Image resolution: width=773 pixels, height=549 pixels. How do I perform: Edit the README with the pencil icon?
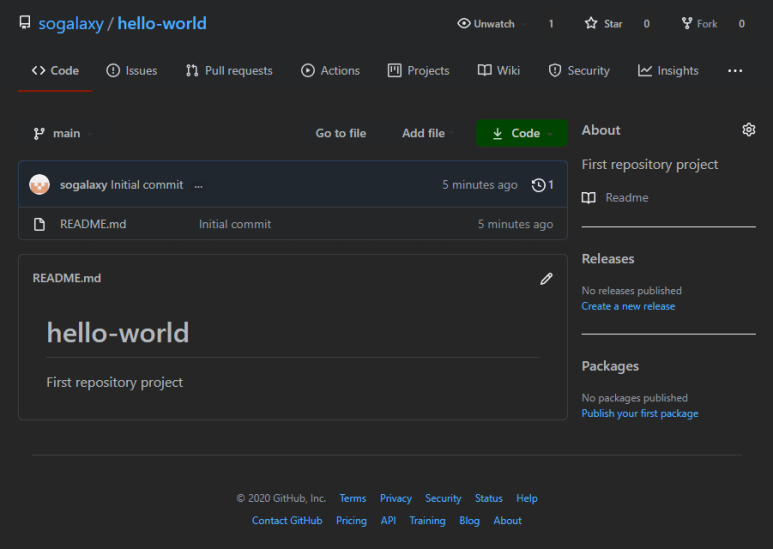coord(546,278)
